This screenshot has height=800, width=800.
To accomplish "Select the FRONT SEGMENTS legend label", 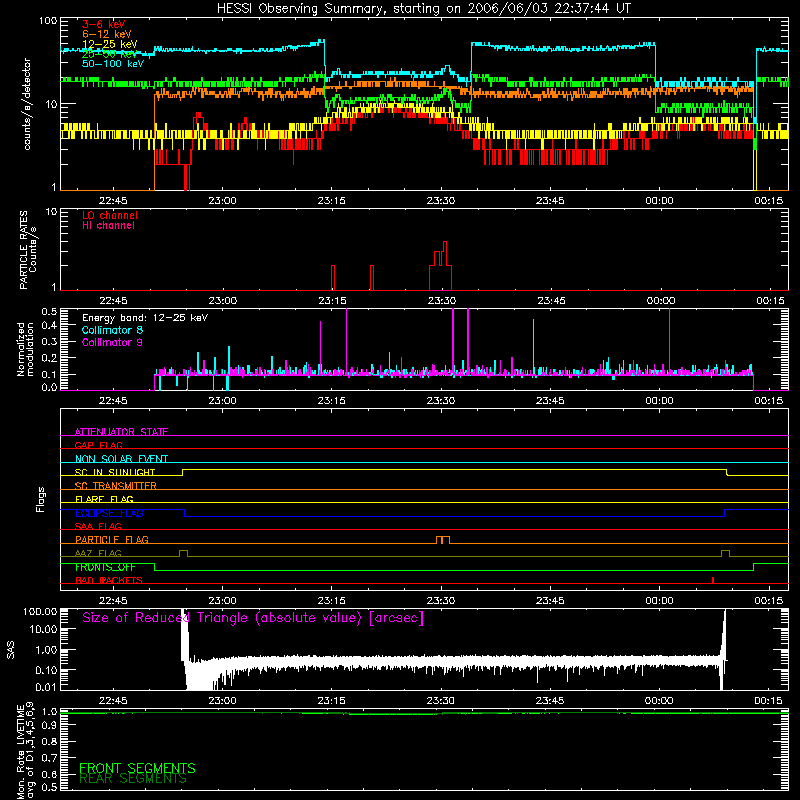I will pyautogui.click(x=137, y=768).
